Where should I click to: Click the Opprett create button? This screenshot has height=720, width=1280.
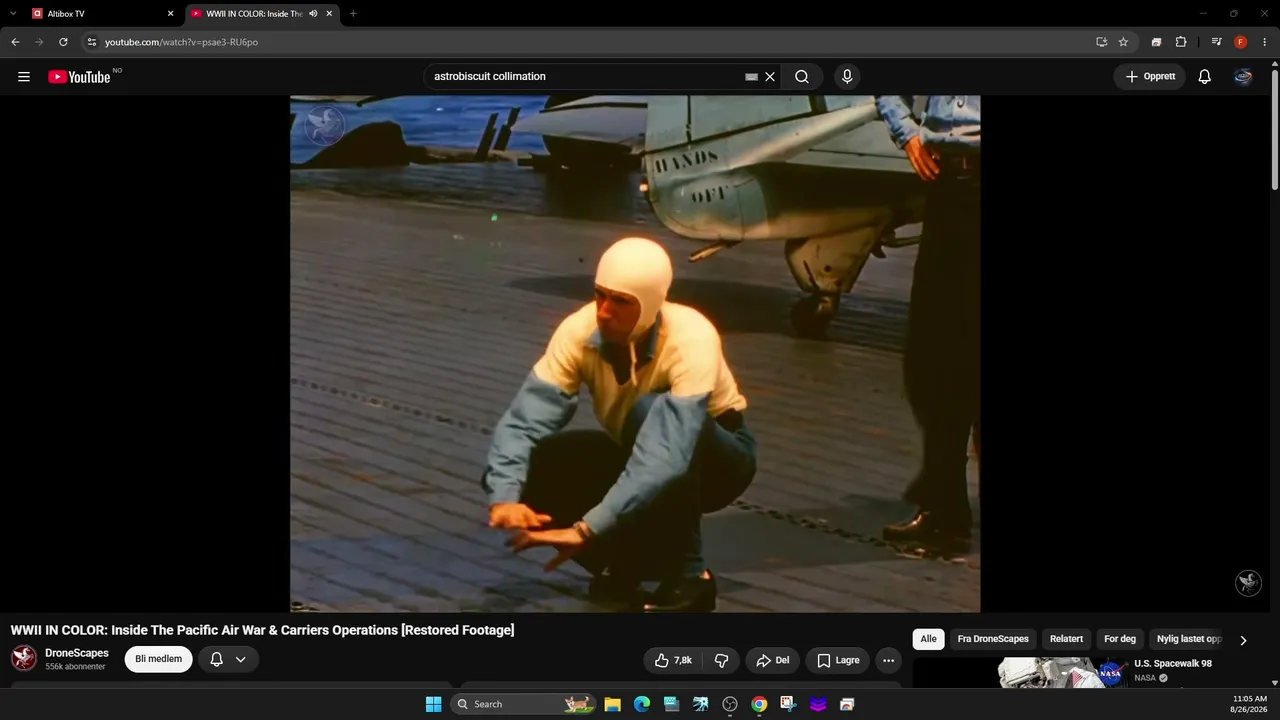[x=1150, y=77]
